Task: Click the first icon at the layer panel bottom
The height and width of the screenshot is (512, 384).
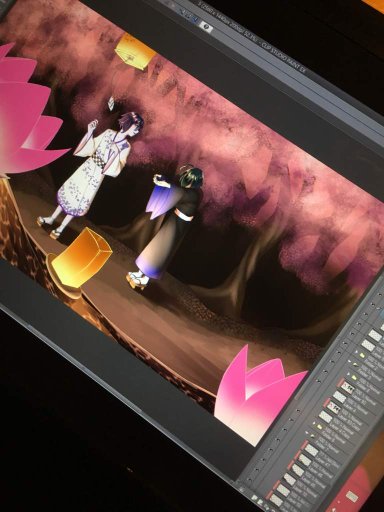Action: [x=254, y=498]
